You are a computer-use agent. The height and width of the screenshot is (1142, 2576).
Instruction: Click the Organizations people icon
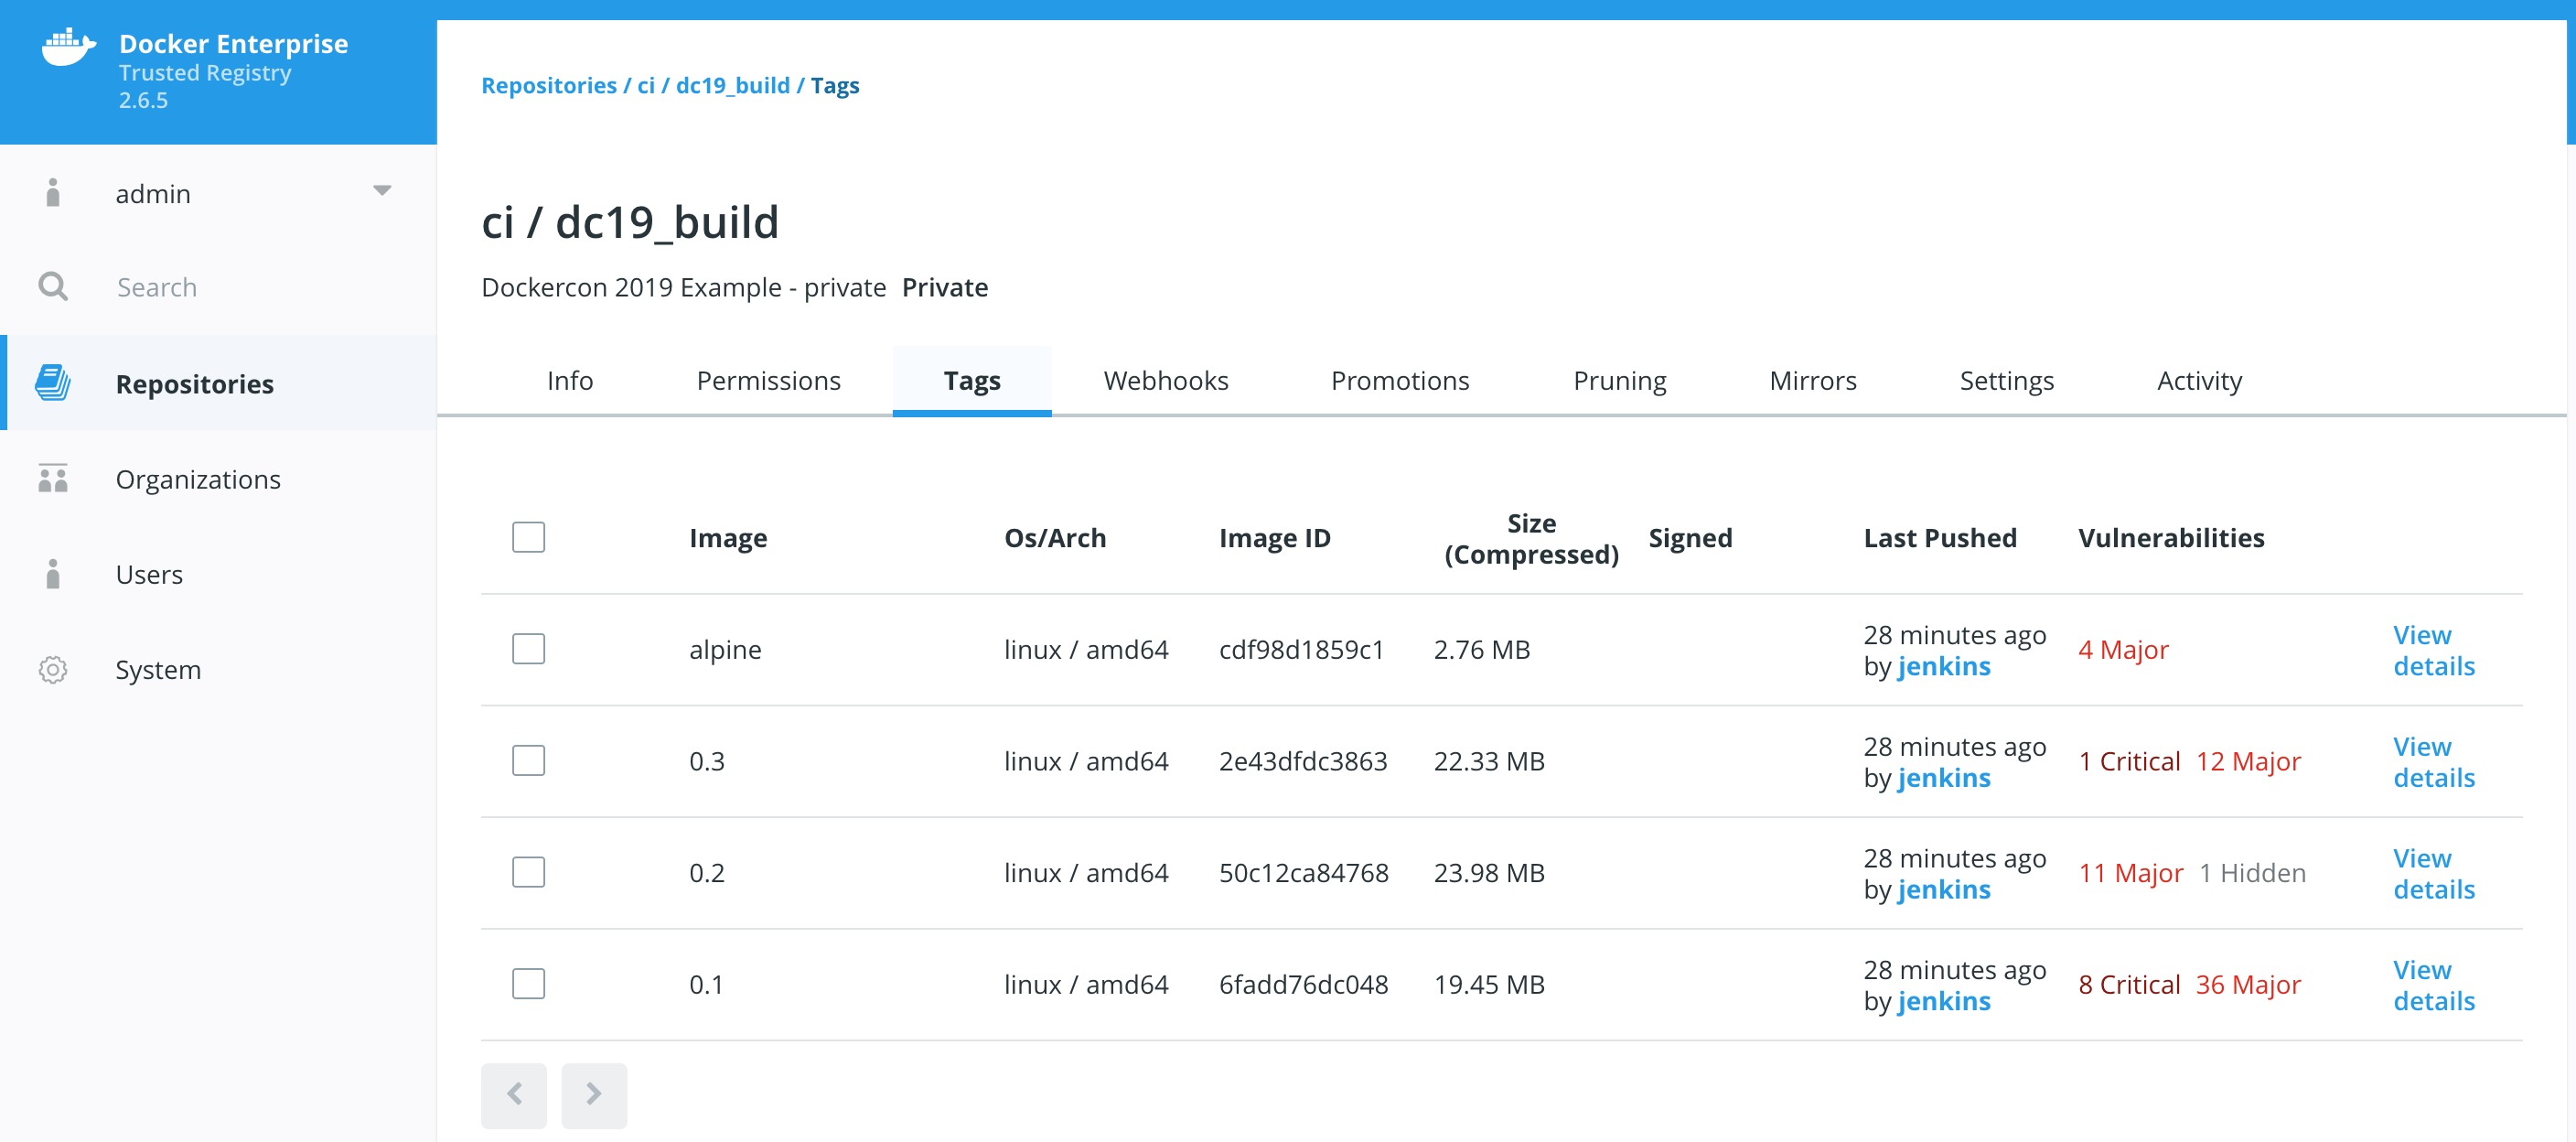[53, 479]
